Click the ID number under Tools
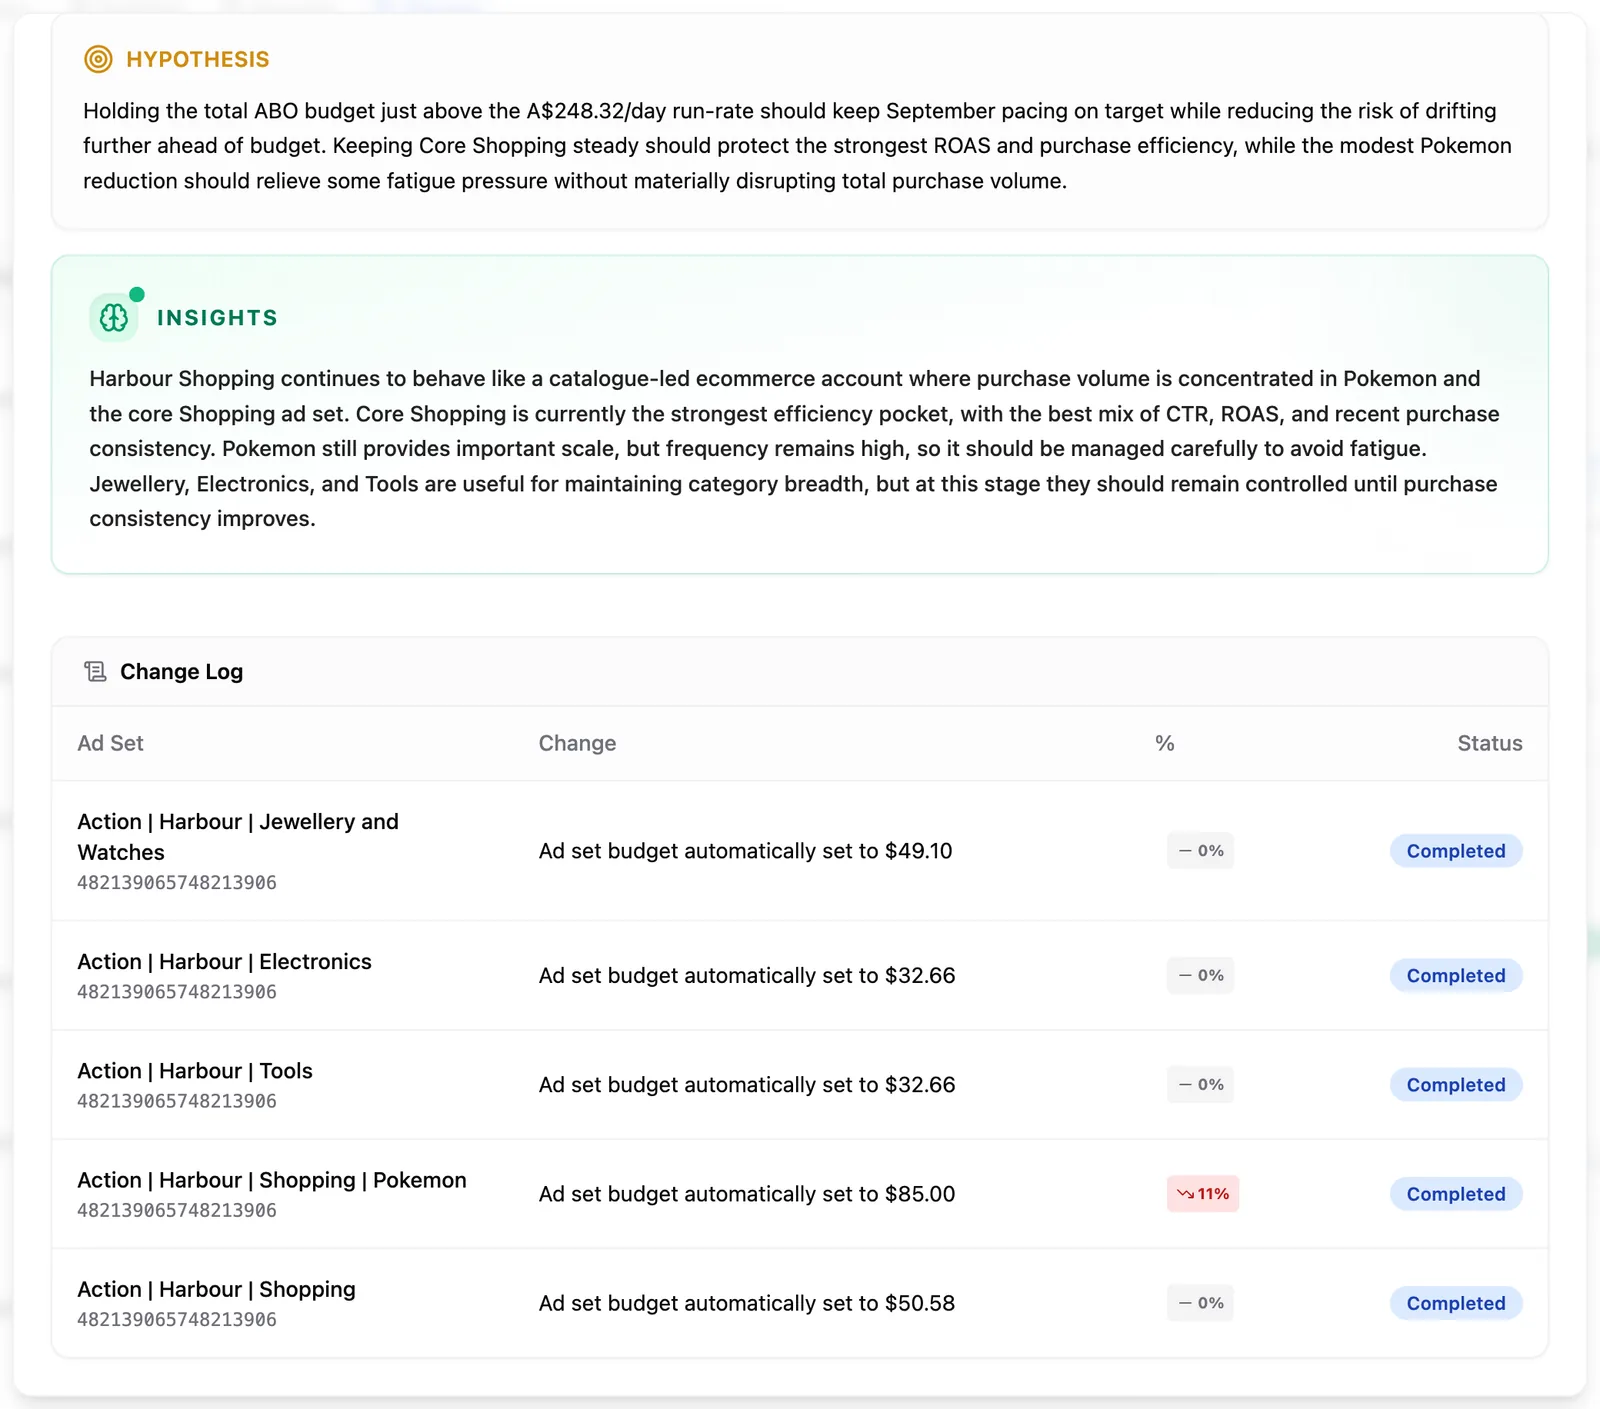Image resolution: width=1600 pixels, height=1409 pixels. pyautogui.click(x=177, y=1101)
